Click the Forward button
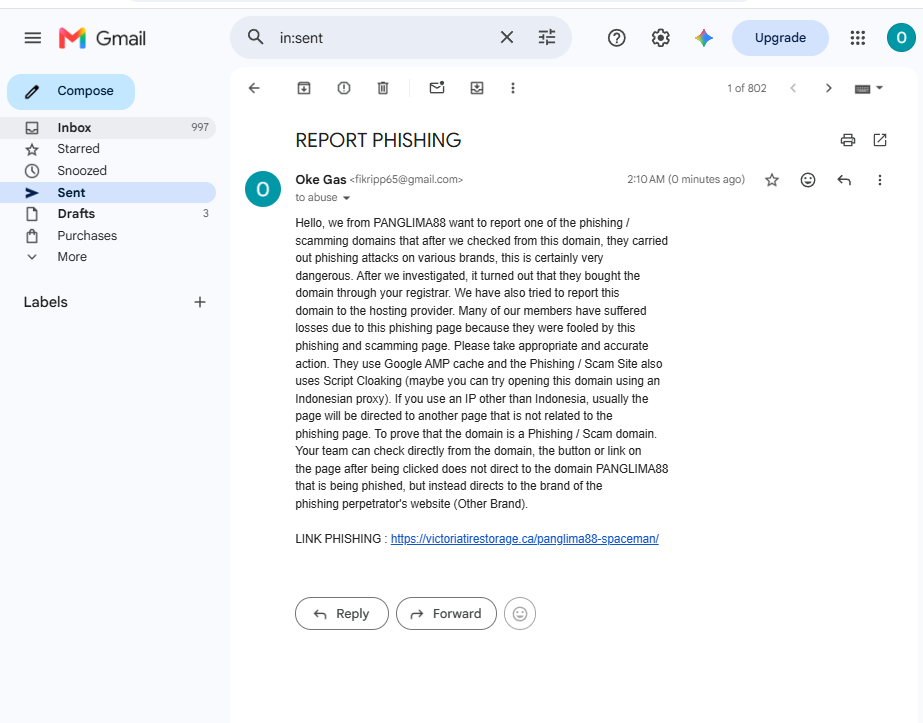Viewport: 923px width, 723px height. tap(446, 613)
